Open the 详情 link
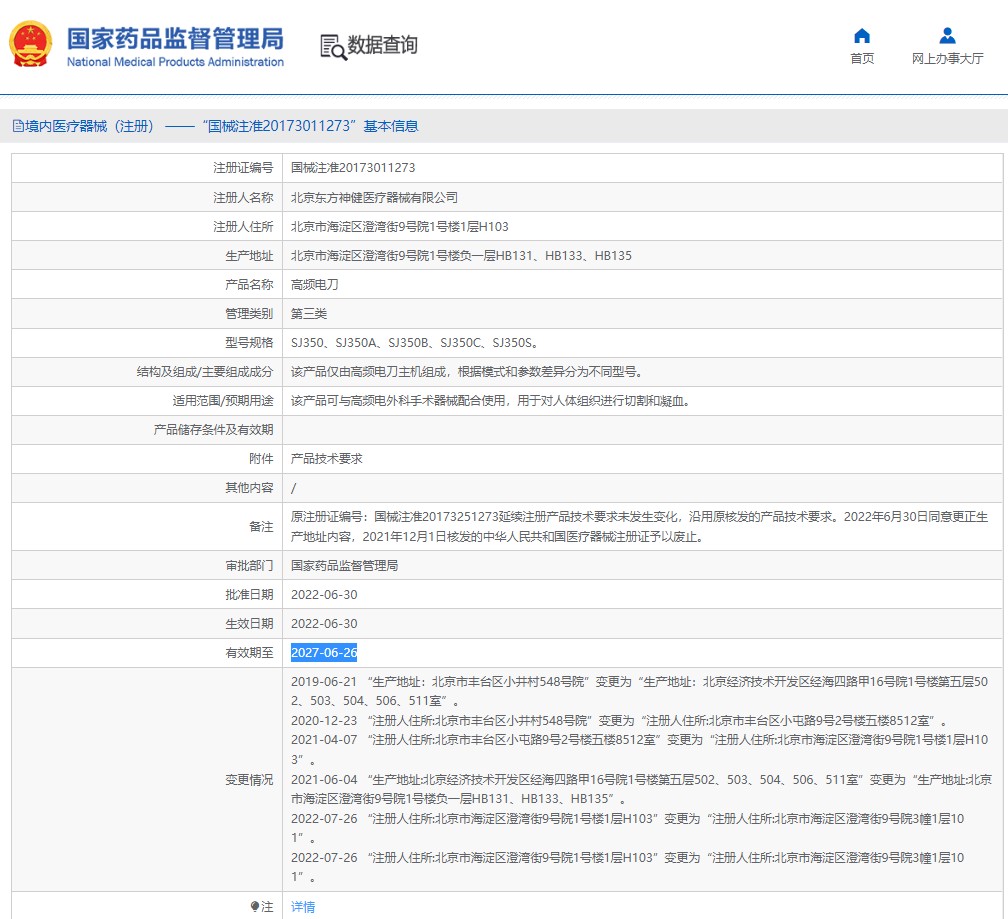 [303, 906]
